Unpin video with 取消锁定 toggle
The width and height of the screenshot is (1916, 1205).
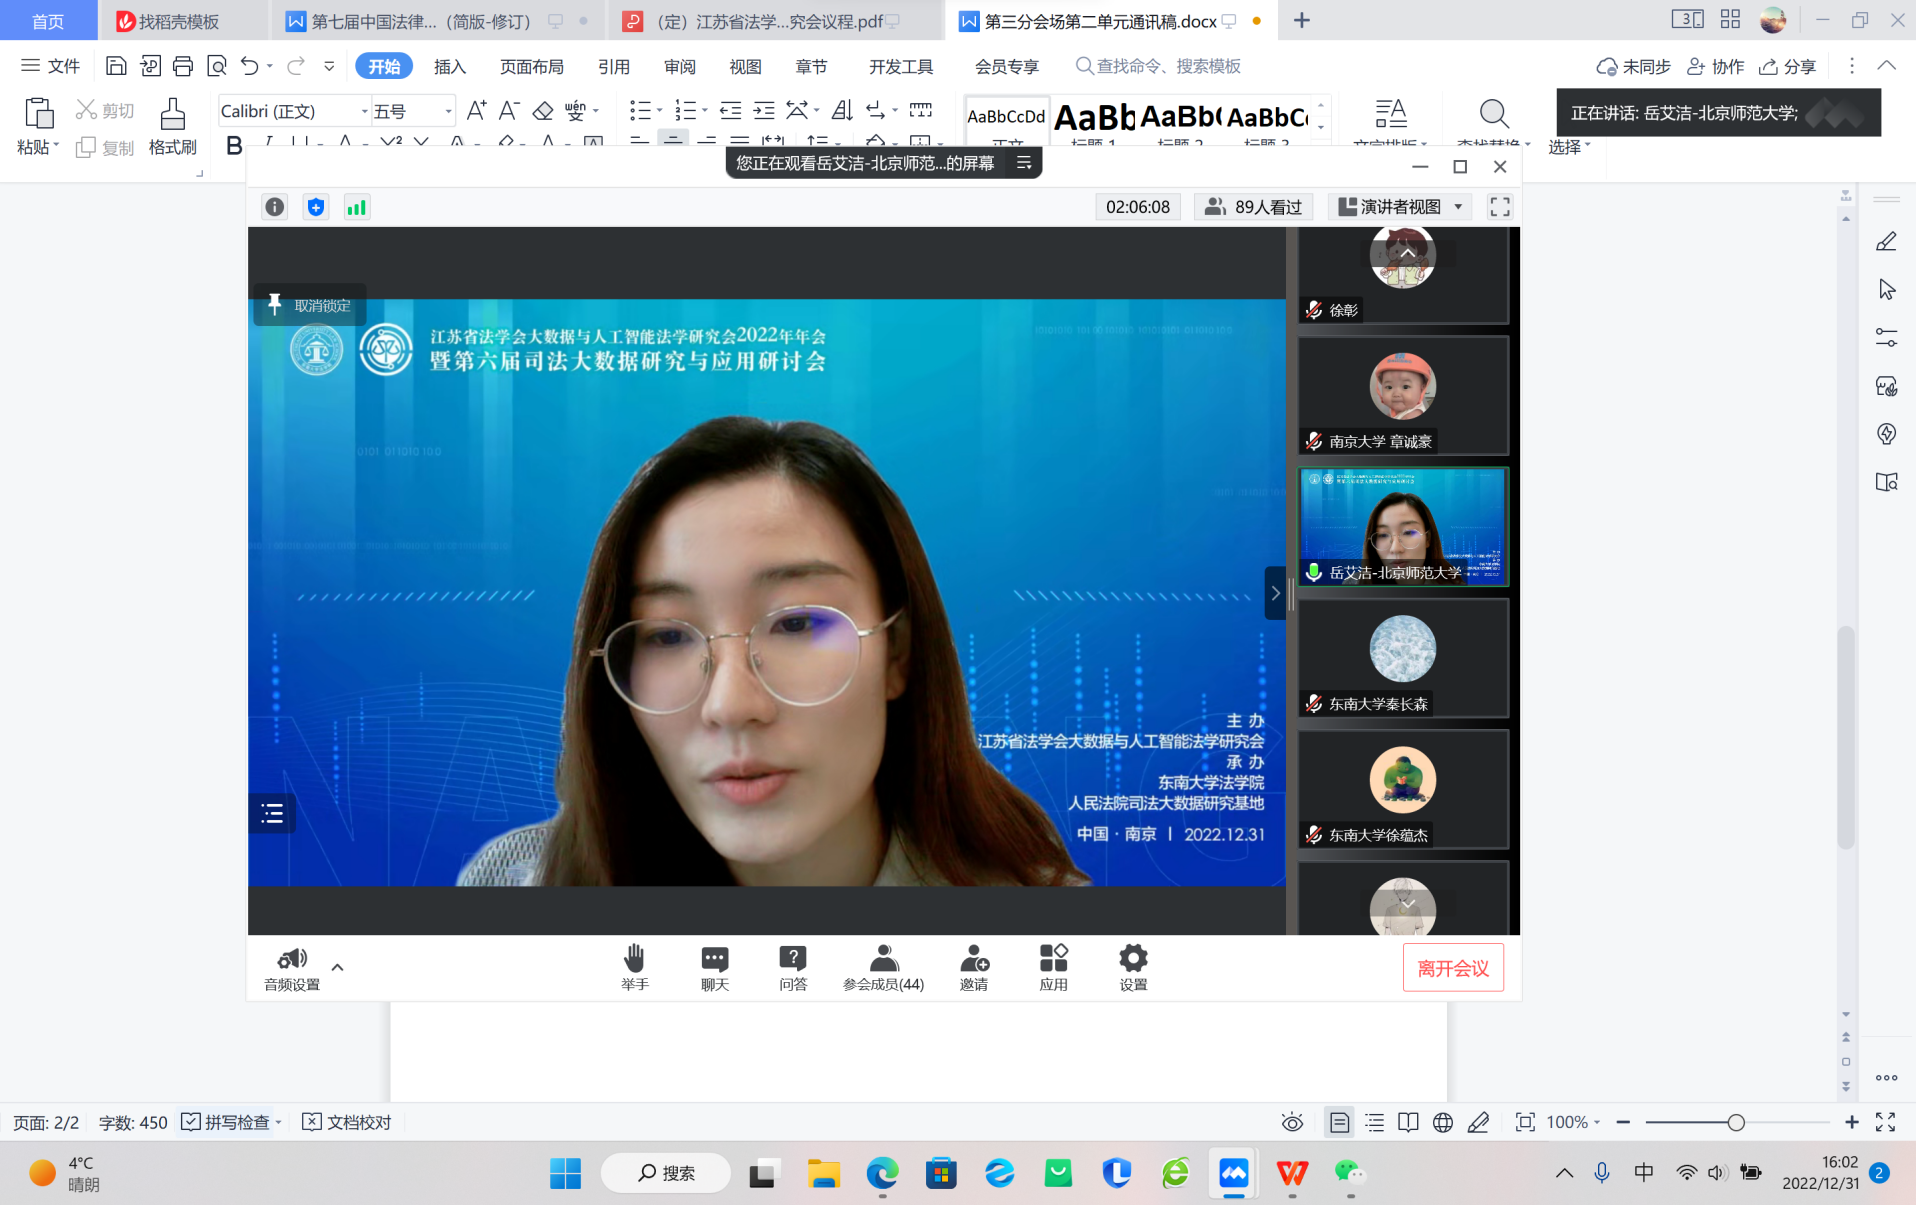pyautogui.click(x=309, y=305)
